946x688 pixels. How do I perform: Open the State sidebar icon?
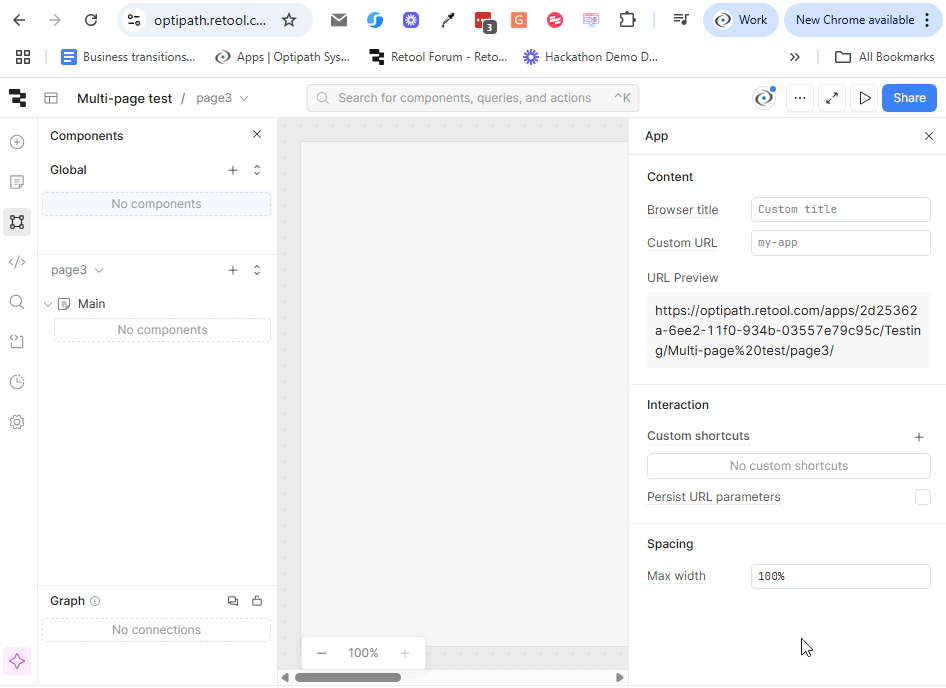point(17,342)
